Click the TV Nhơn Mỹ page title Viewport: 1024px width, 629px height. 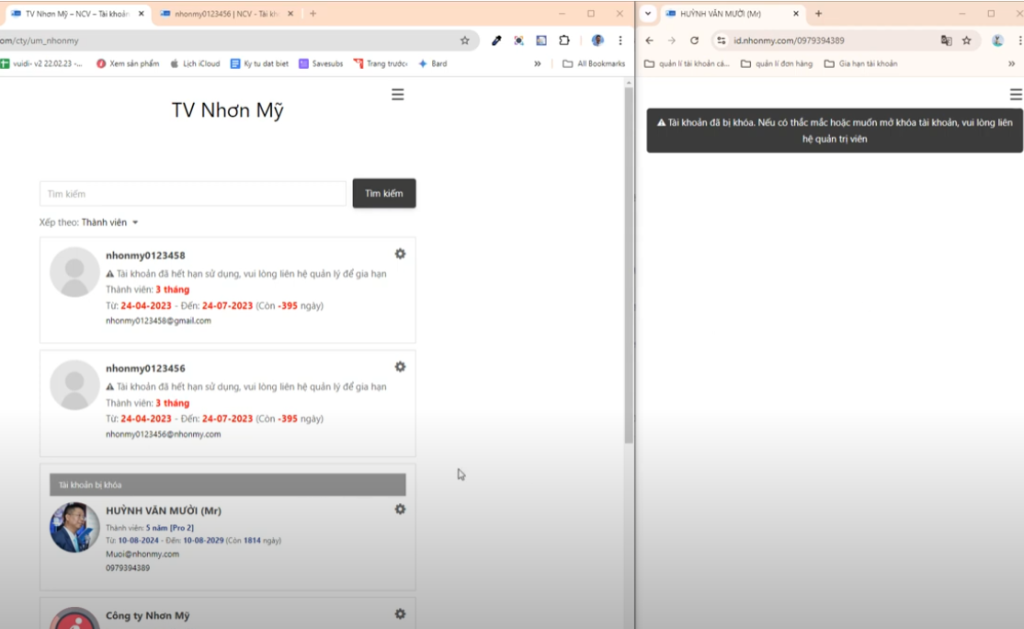(227, 110)
